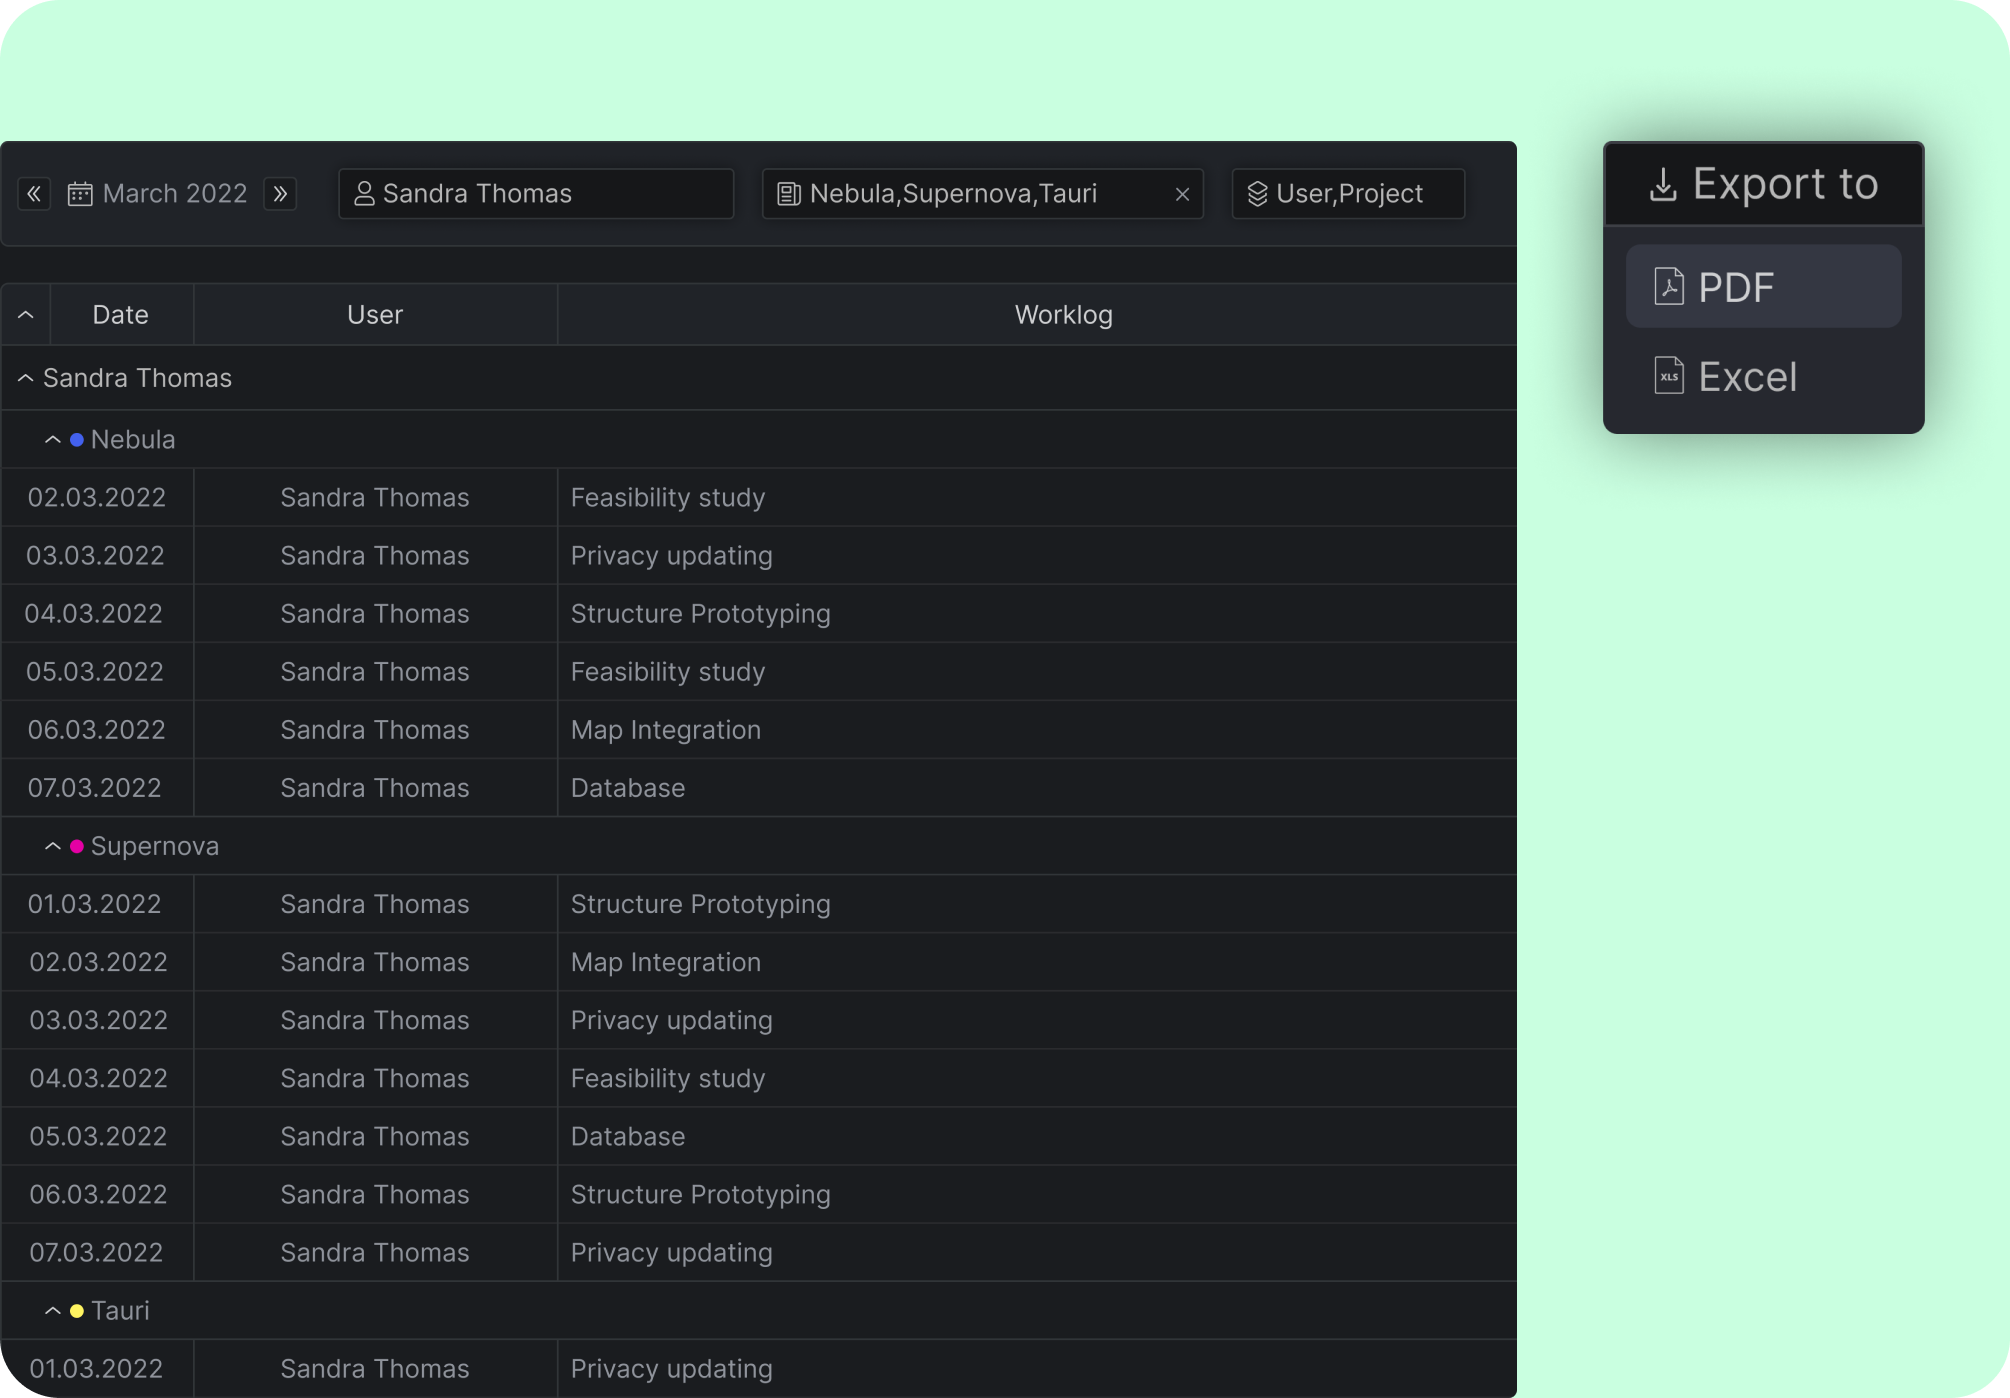Click the Sandra Thomas user filter field
Screen dimensions: 2010x1398
coord(536,193)
